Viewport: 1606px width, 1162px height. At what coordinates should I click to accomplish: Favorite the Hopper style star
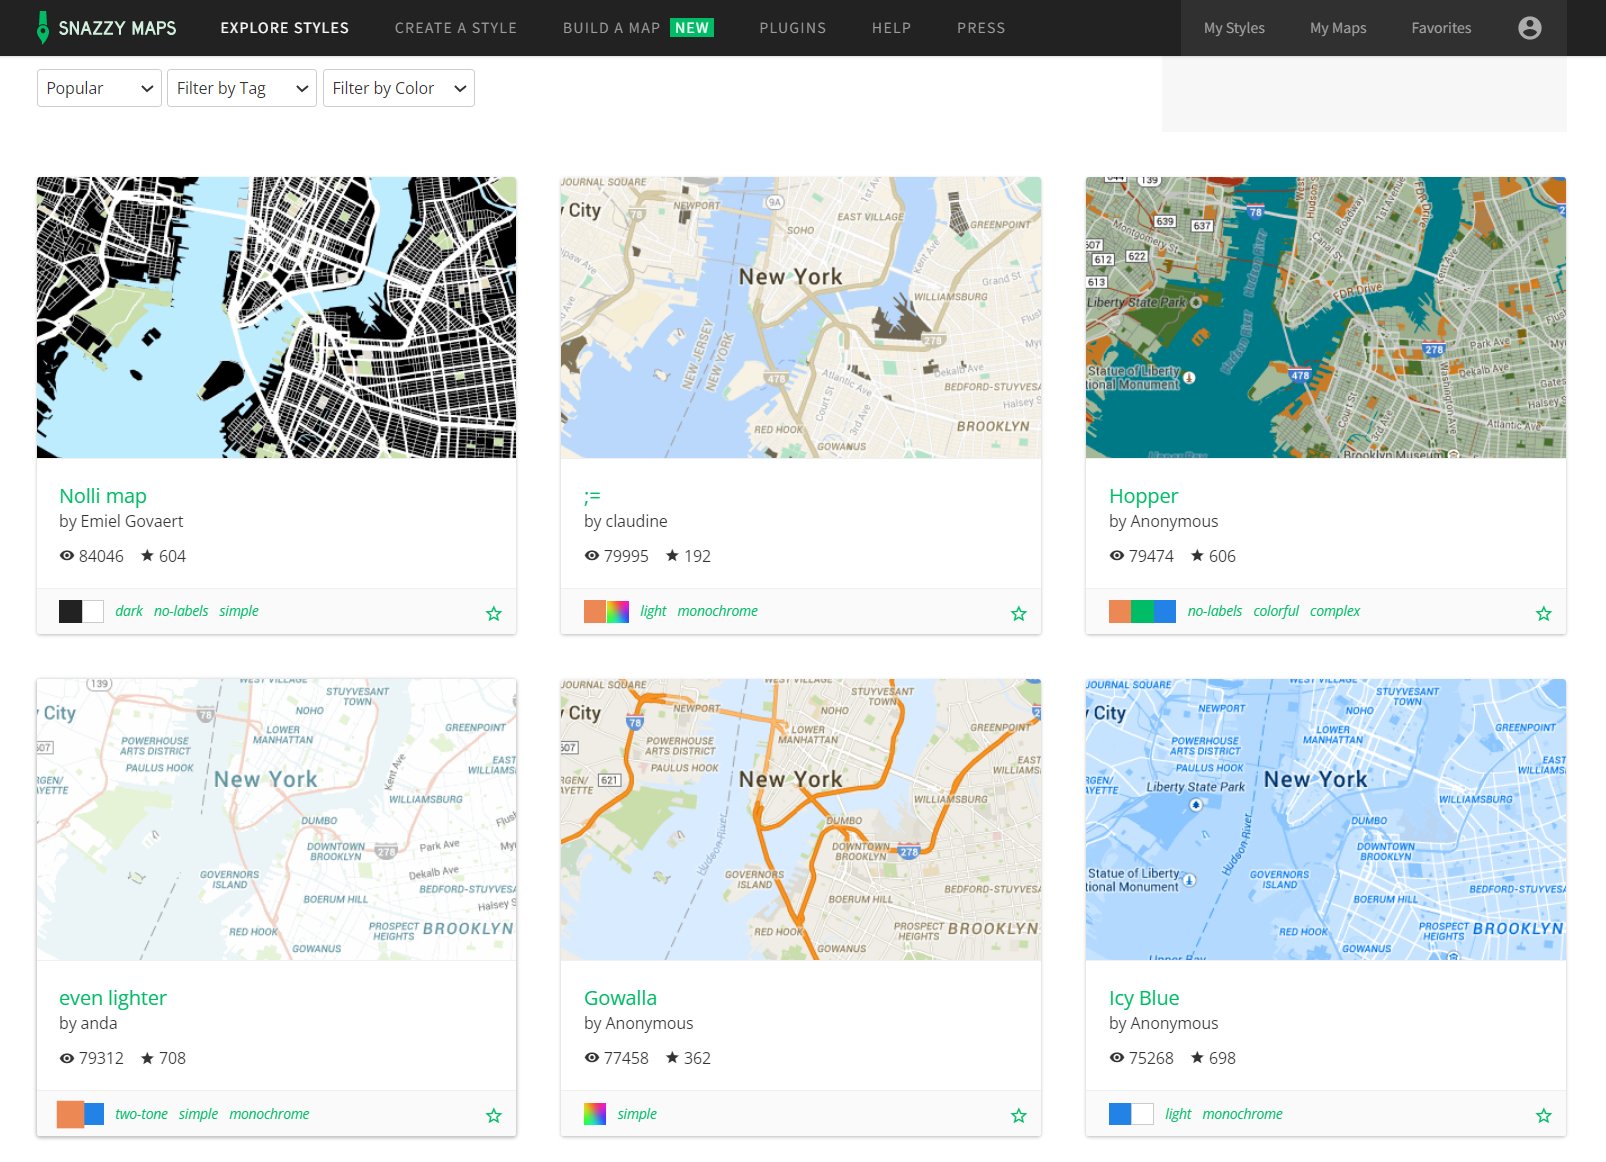[1544, 613]
